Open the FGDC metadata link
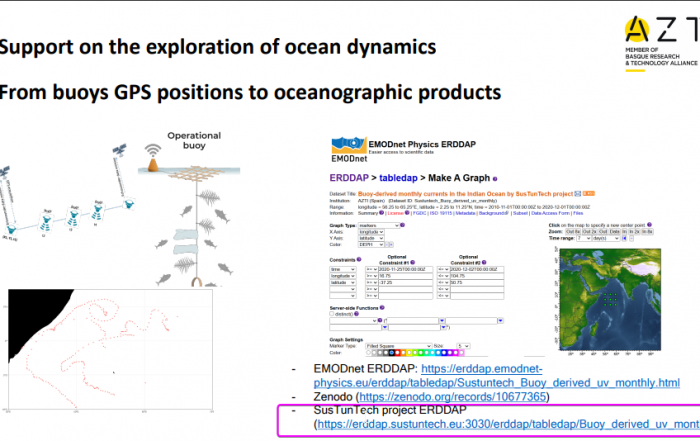Viewport: 700px width, 441px height. pyautogui.click(x=420, y=213)
